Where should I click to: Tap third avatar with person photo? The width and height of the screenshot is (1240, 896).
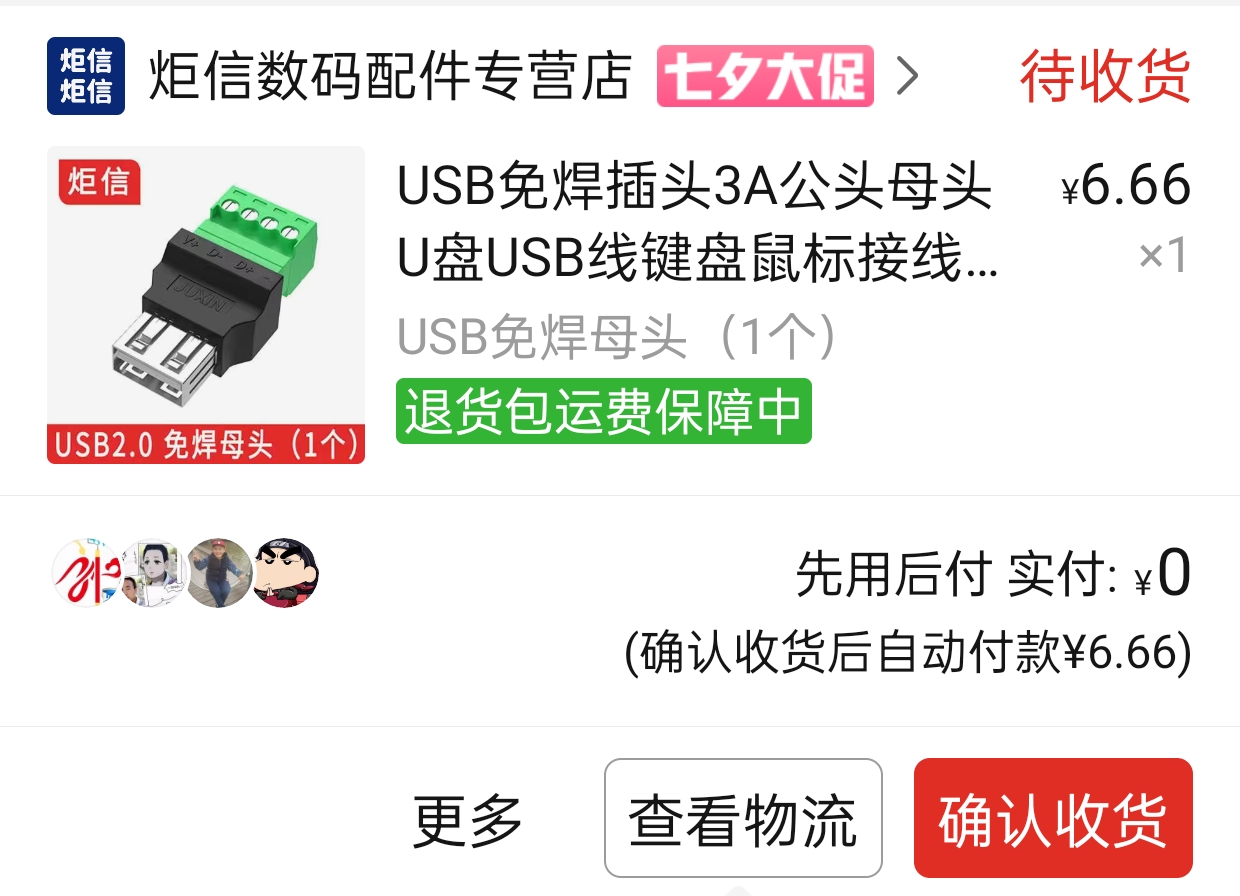click(x=219, y=573)
